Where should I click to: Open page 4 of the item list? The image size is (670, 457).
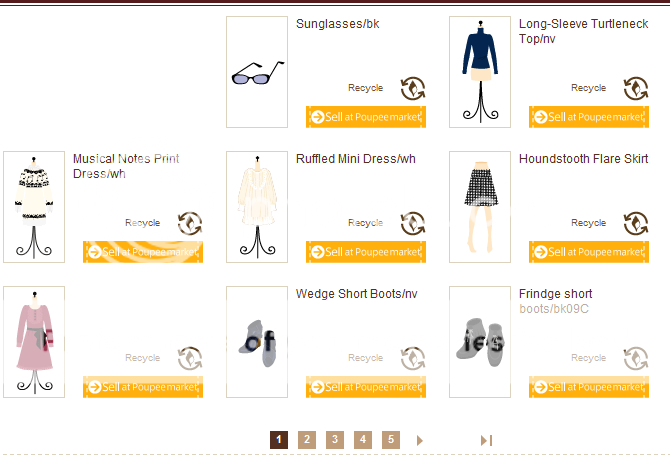363,439
